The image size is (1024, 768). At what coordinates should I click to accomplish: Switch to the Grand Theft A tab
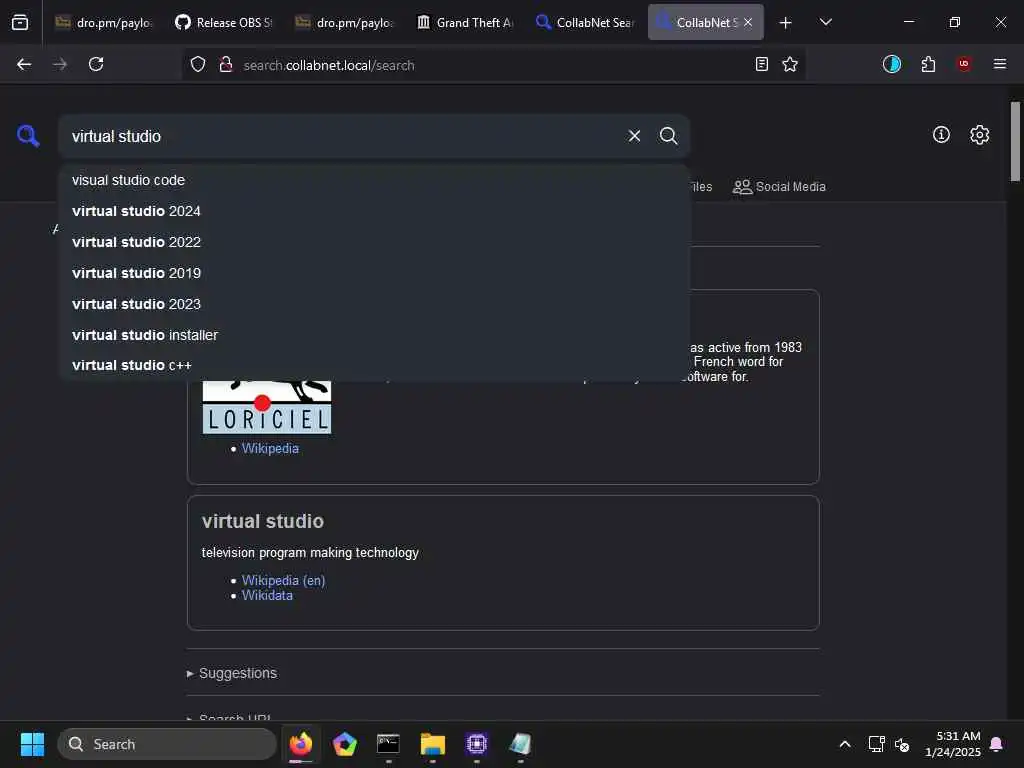465,22
